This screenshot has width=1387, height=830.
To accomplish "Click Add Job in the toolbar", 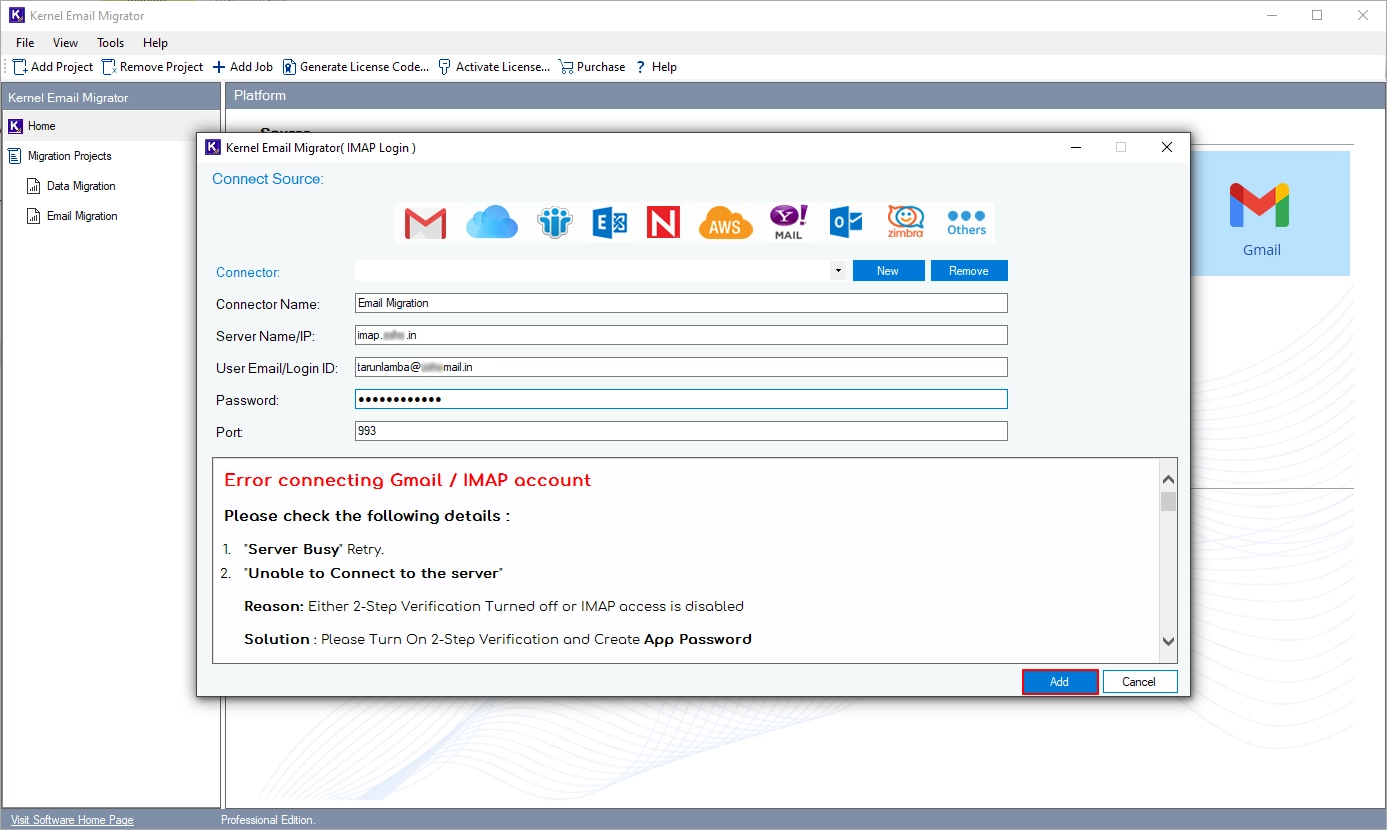I will (242, 67).
